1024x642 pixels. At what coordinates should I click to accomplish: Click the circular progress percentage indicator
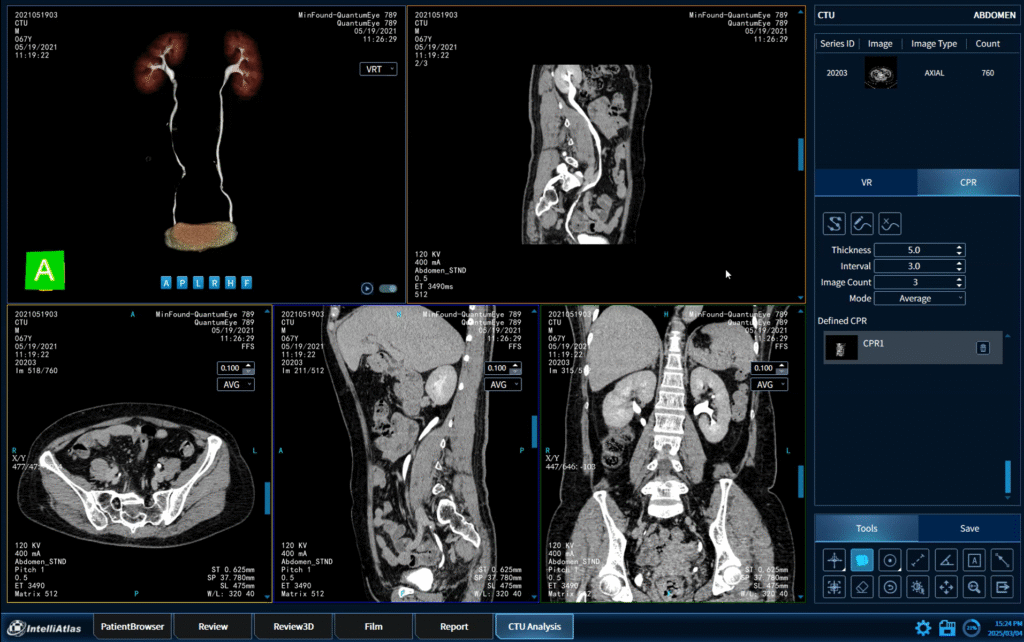point(972,628)
